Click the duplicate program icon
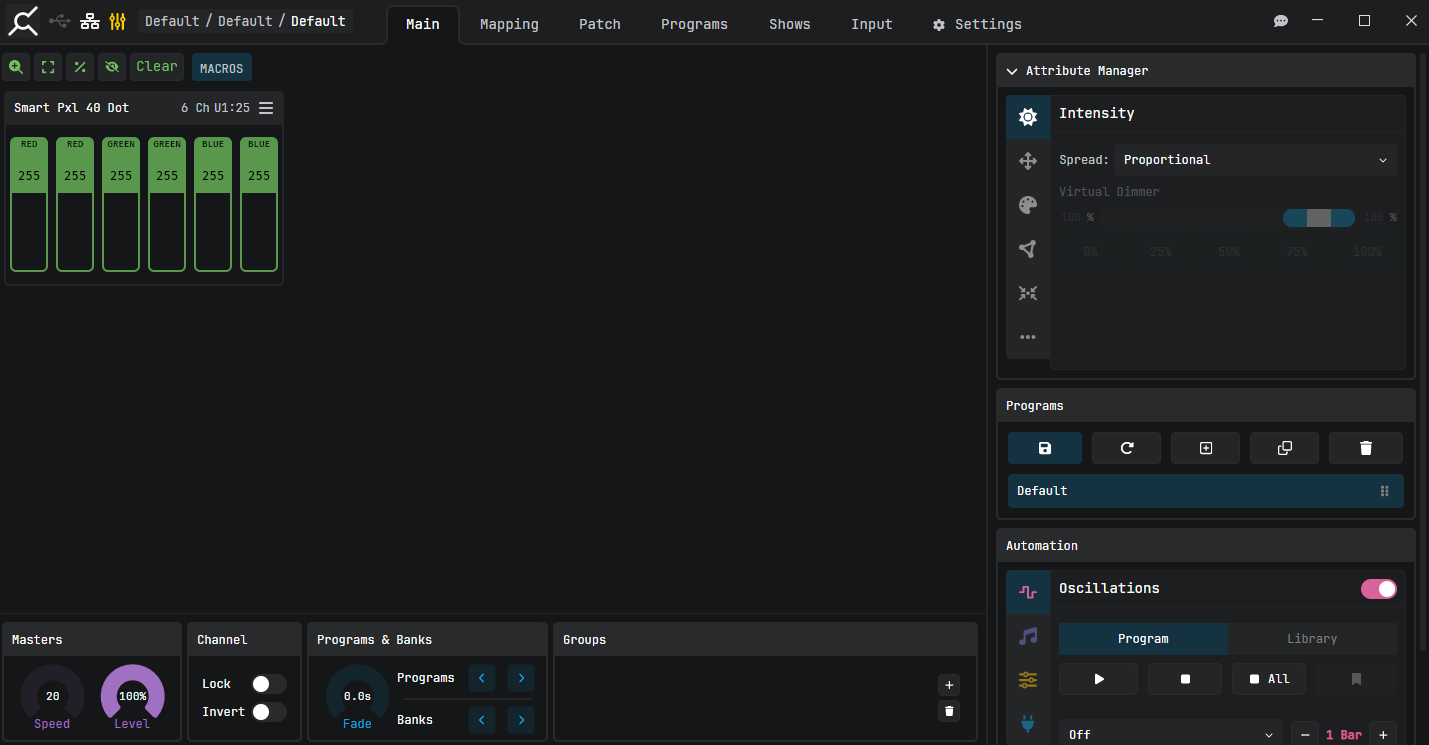 pyautogui.click(x=1285, y=448)
